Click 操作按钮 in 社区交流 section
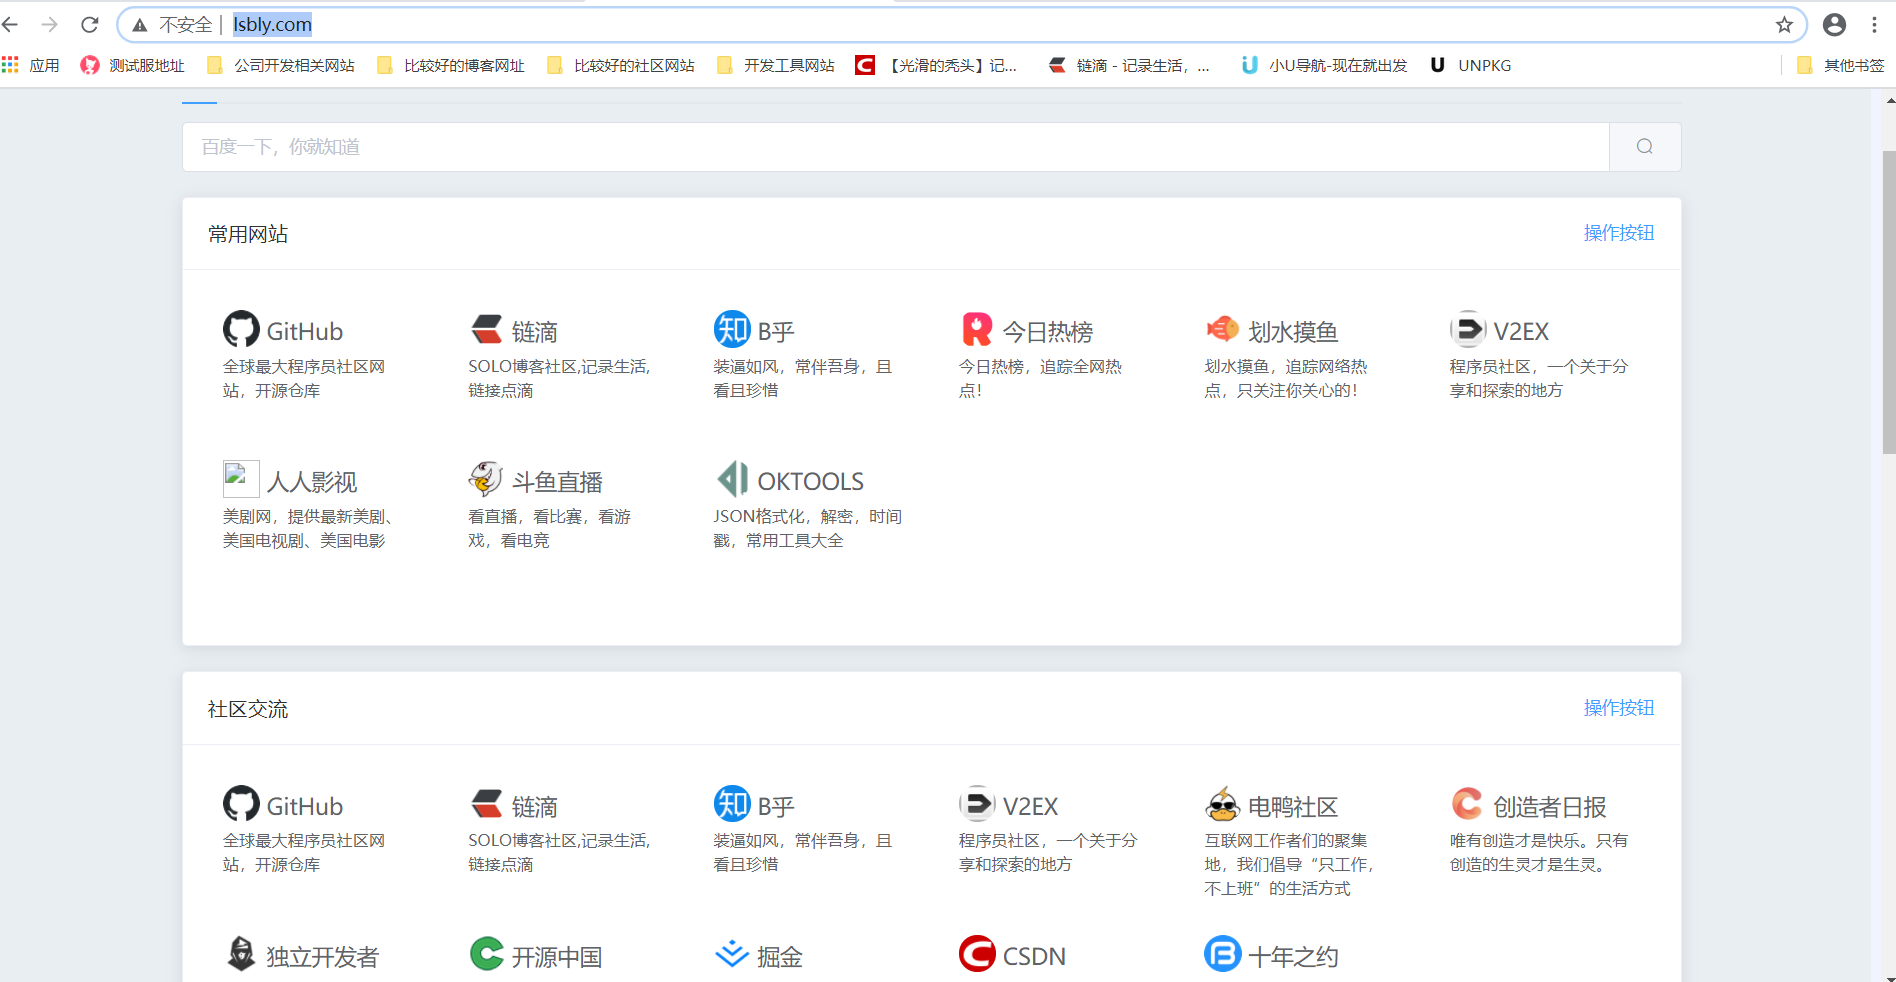The width and height of the screenshot is (1896, 982). 1618,708
